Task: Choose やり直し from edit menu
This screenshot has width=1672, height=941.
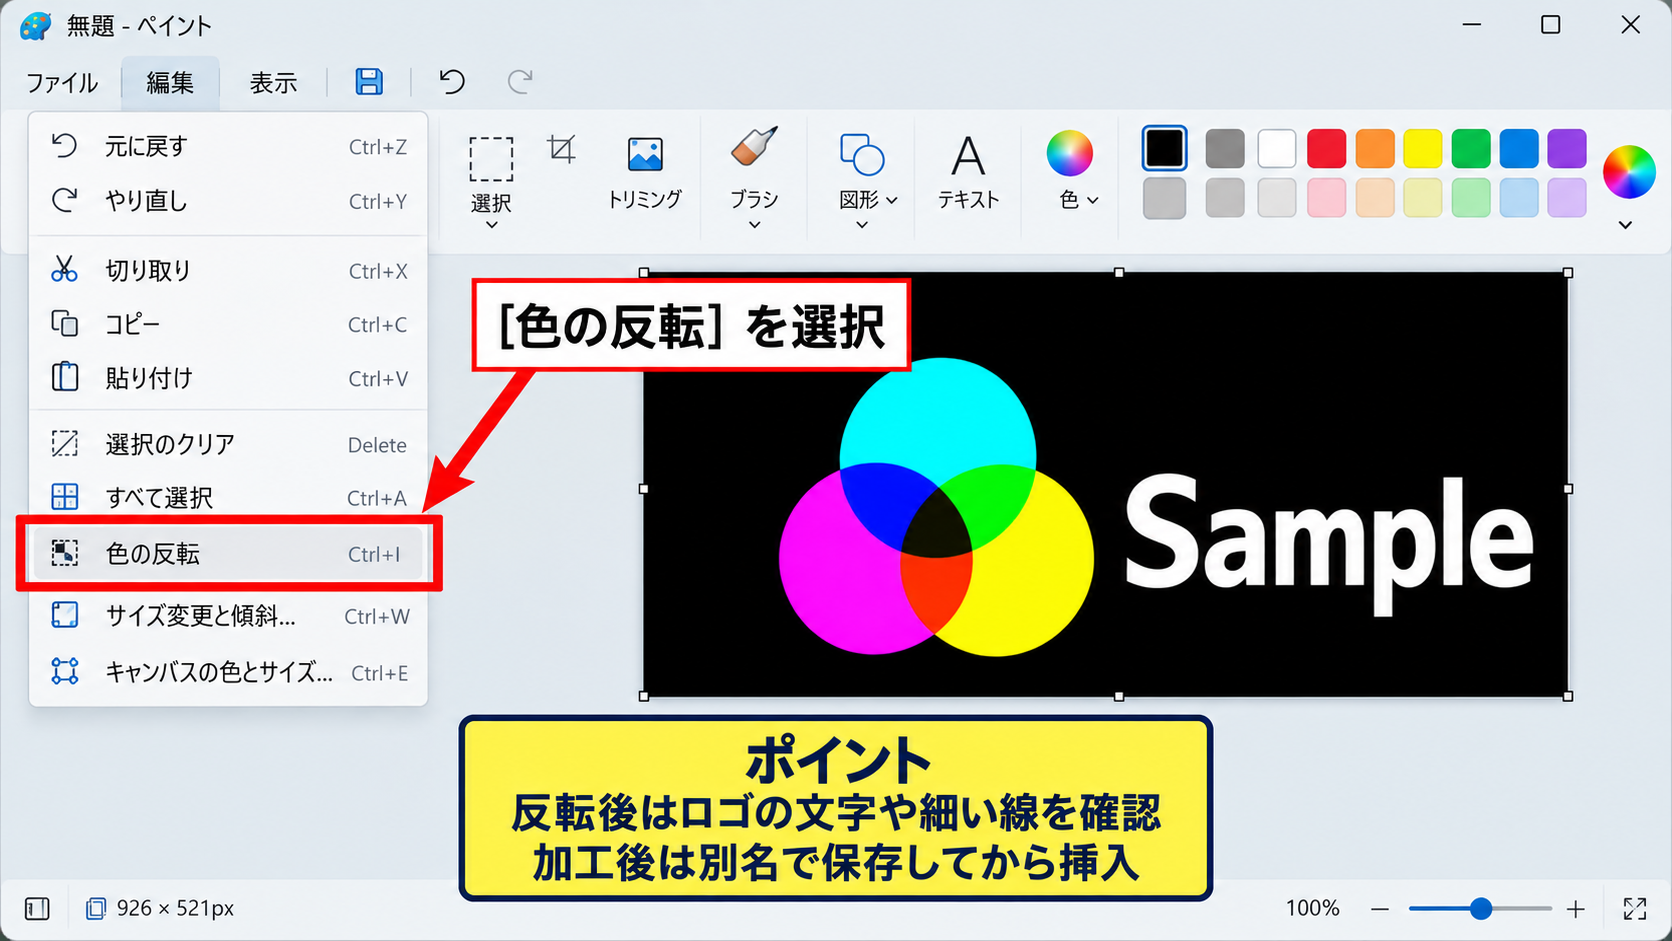Action: [228, 201]
